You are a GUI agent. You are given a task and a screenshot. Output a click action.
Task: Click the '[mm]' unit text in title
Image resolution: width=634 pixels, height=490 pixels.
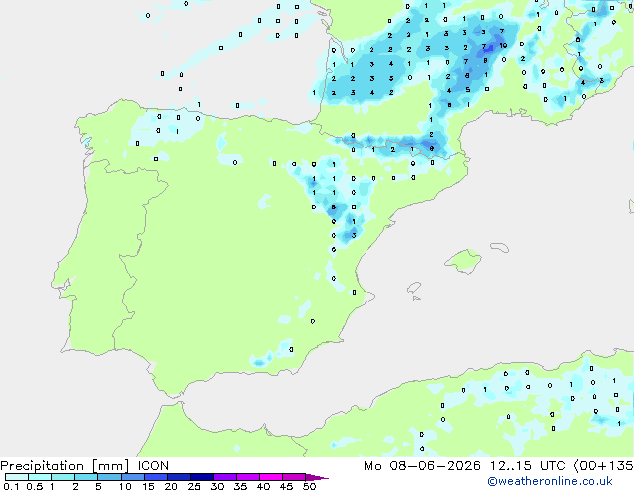(110, 466)
